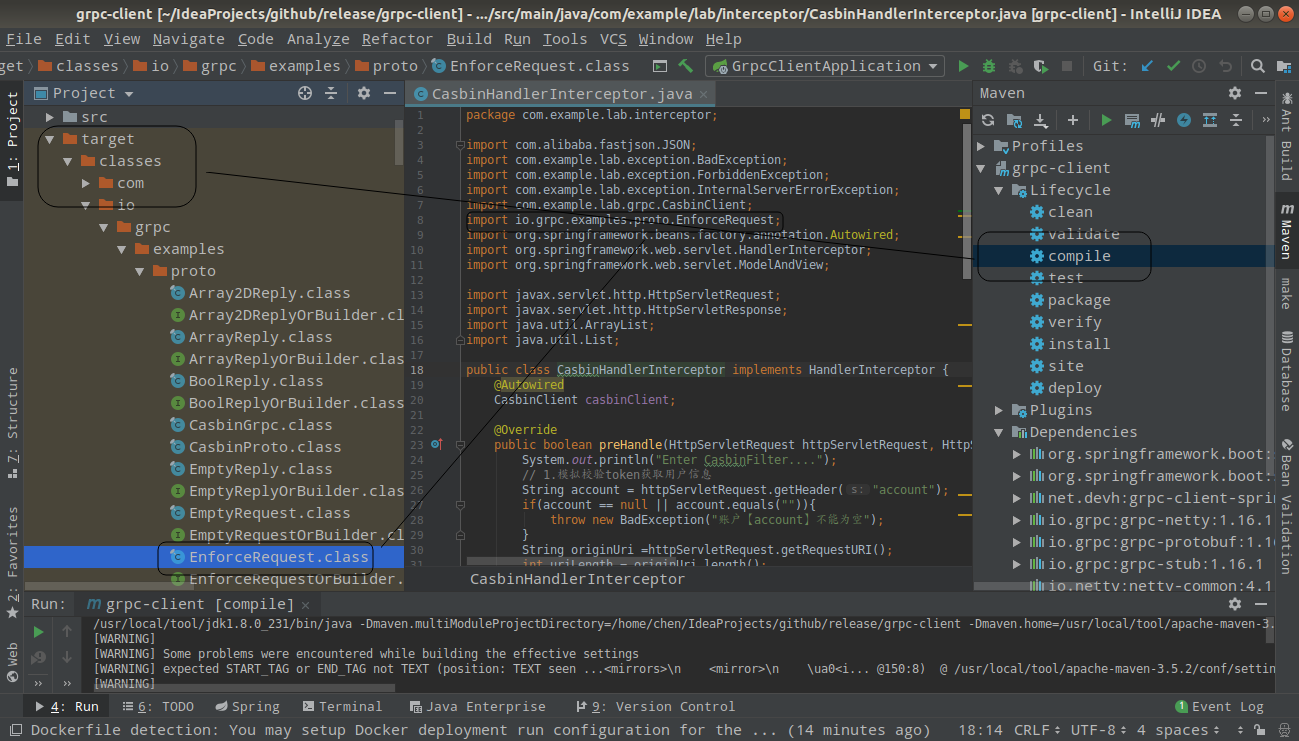Click Project panel collapse all icon

(x=332, y=93)
